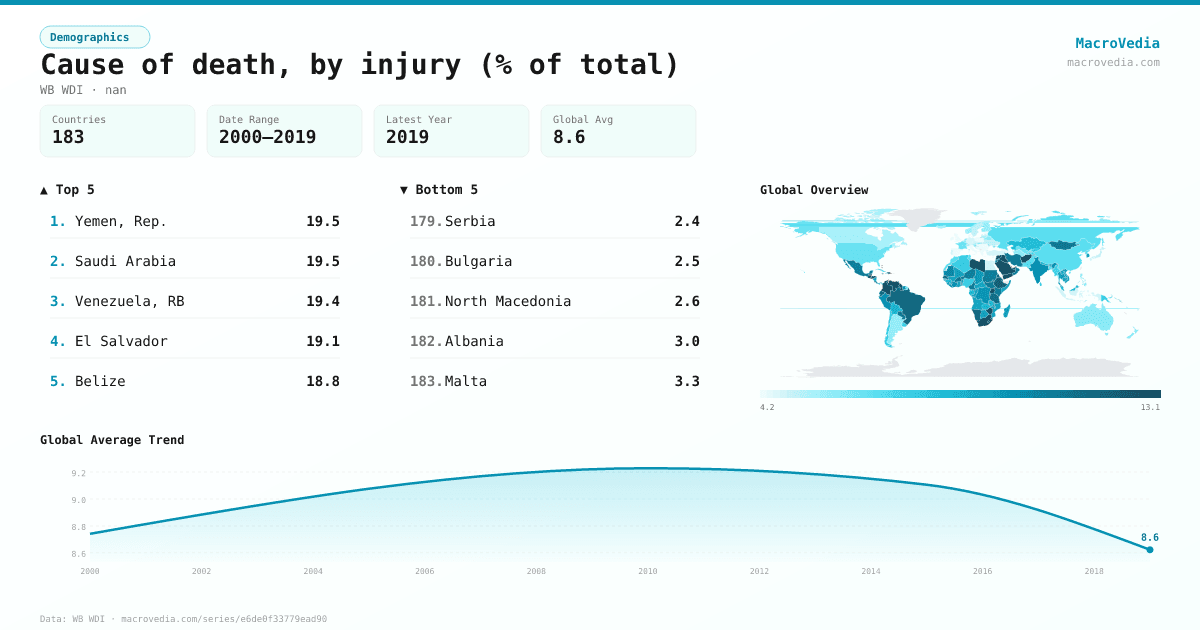Image resolution: width=1200 pixels, height=630 pixels.
Task: Open the MacroVedia brand link
Action: click(x=1117, y=43)
